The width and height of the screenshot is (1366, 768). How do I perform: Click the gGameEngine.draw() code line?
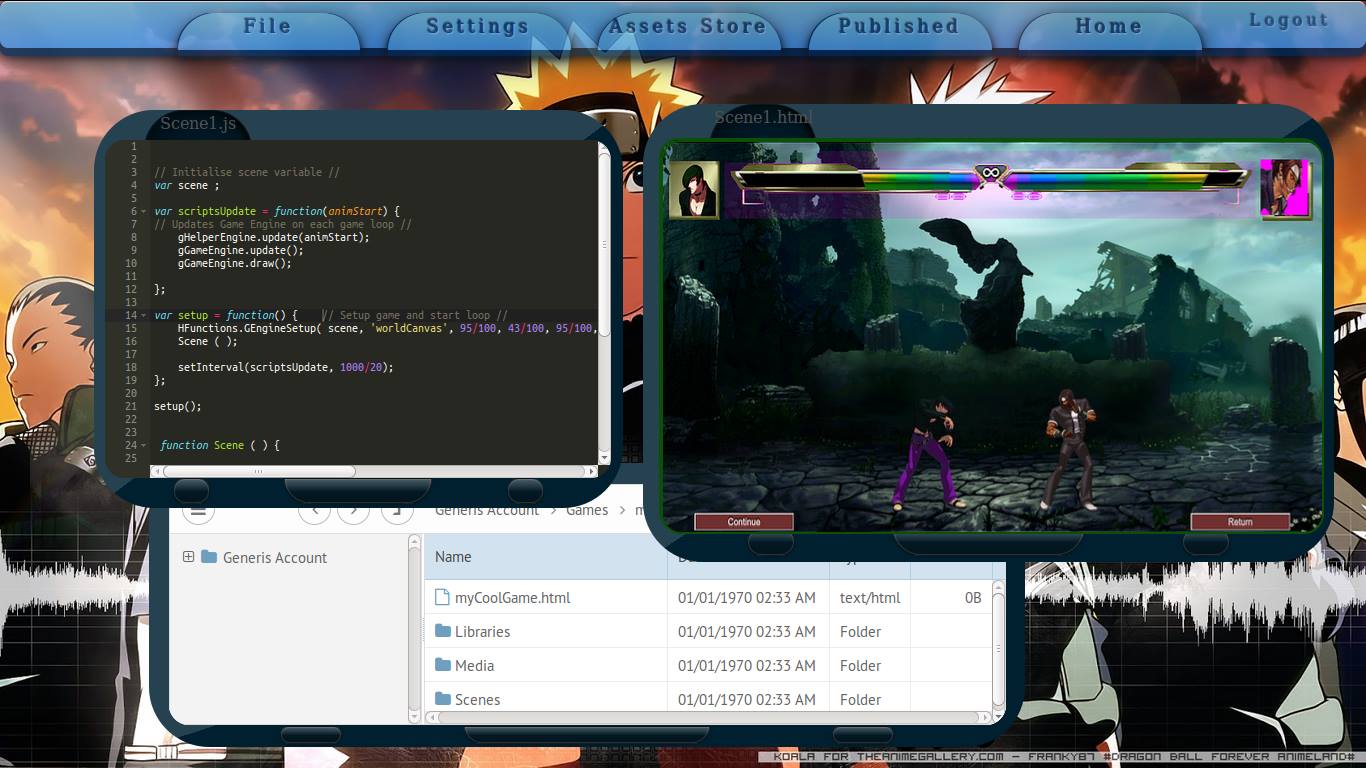coord(235,264)
